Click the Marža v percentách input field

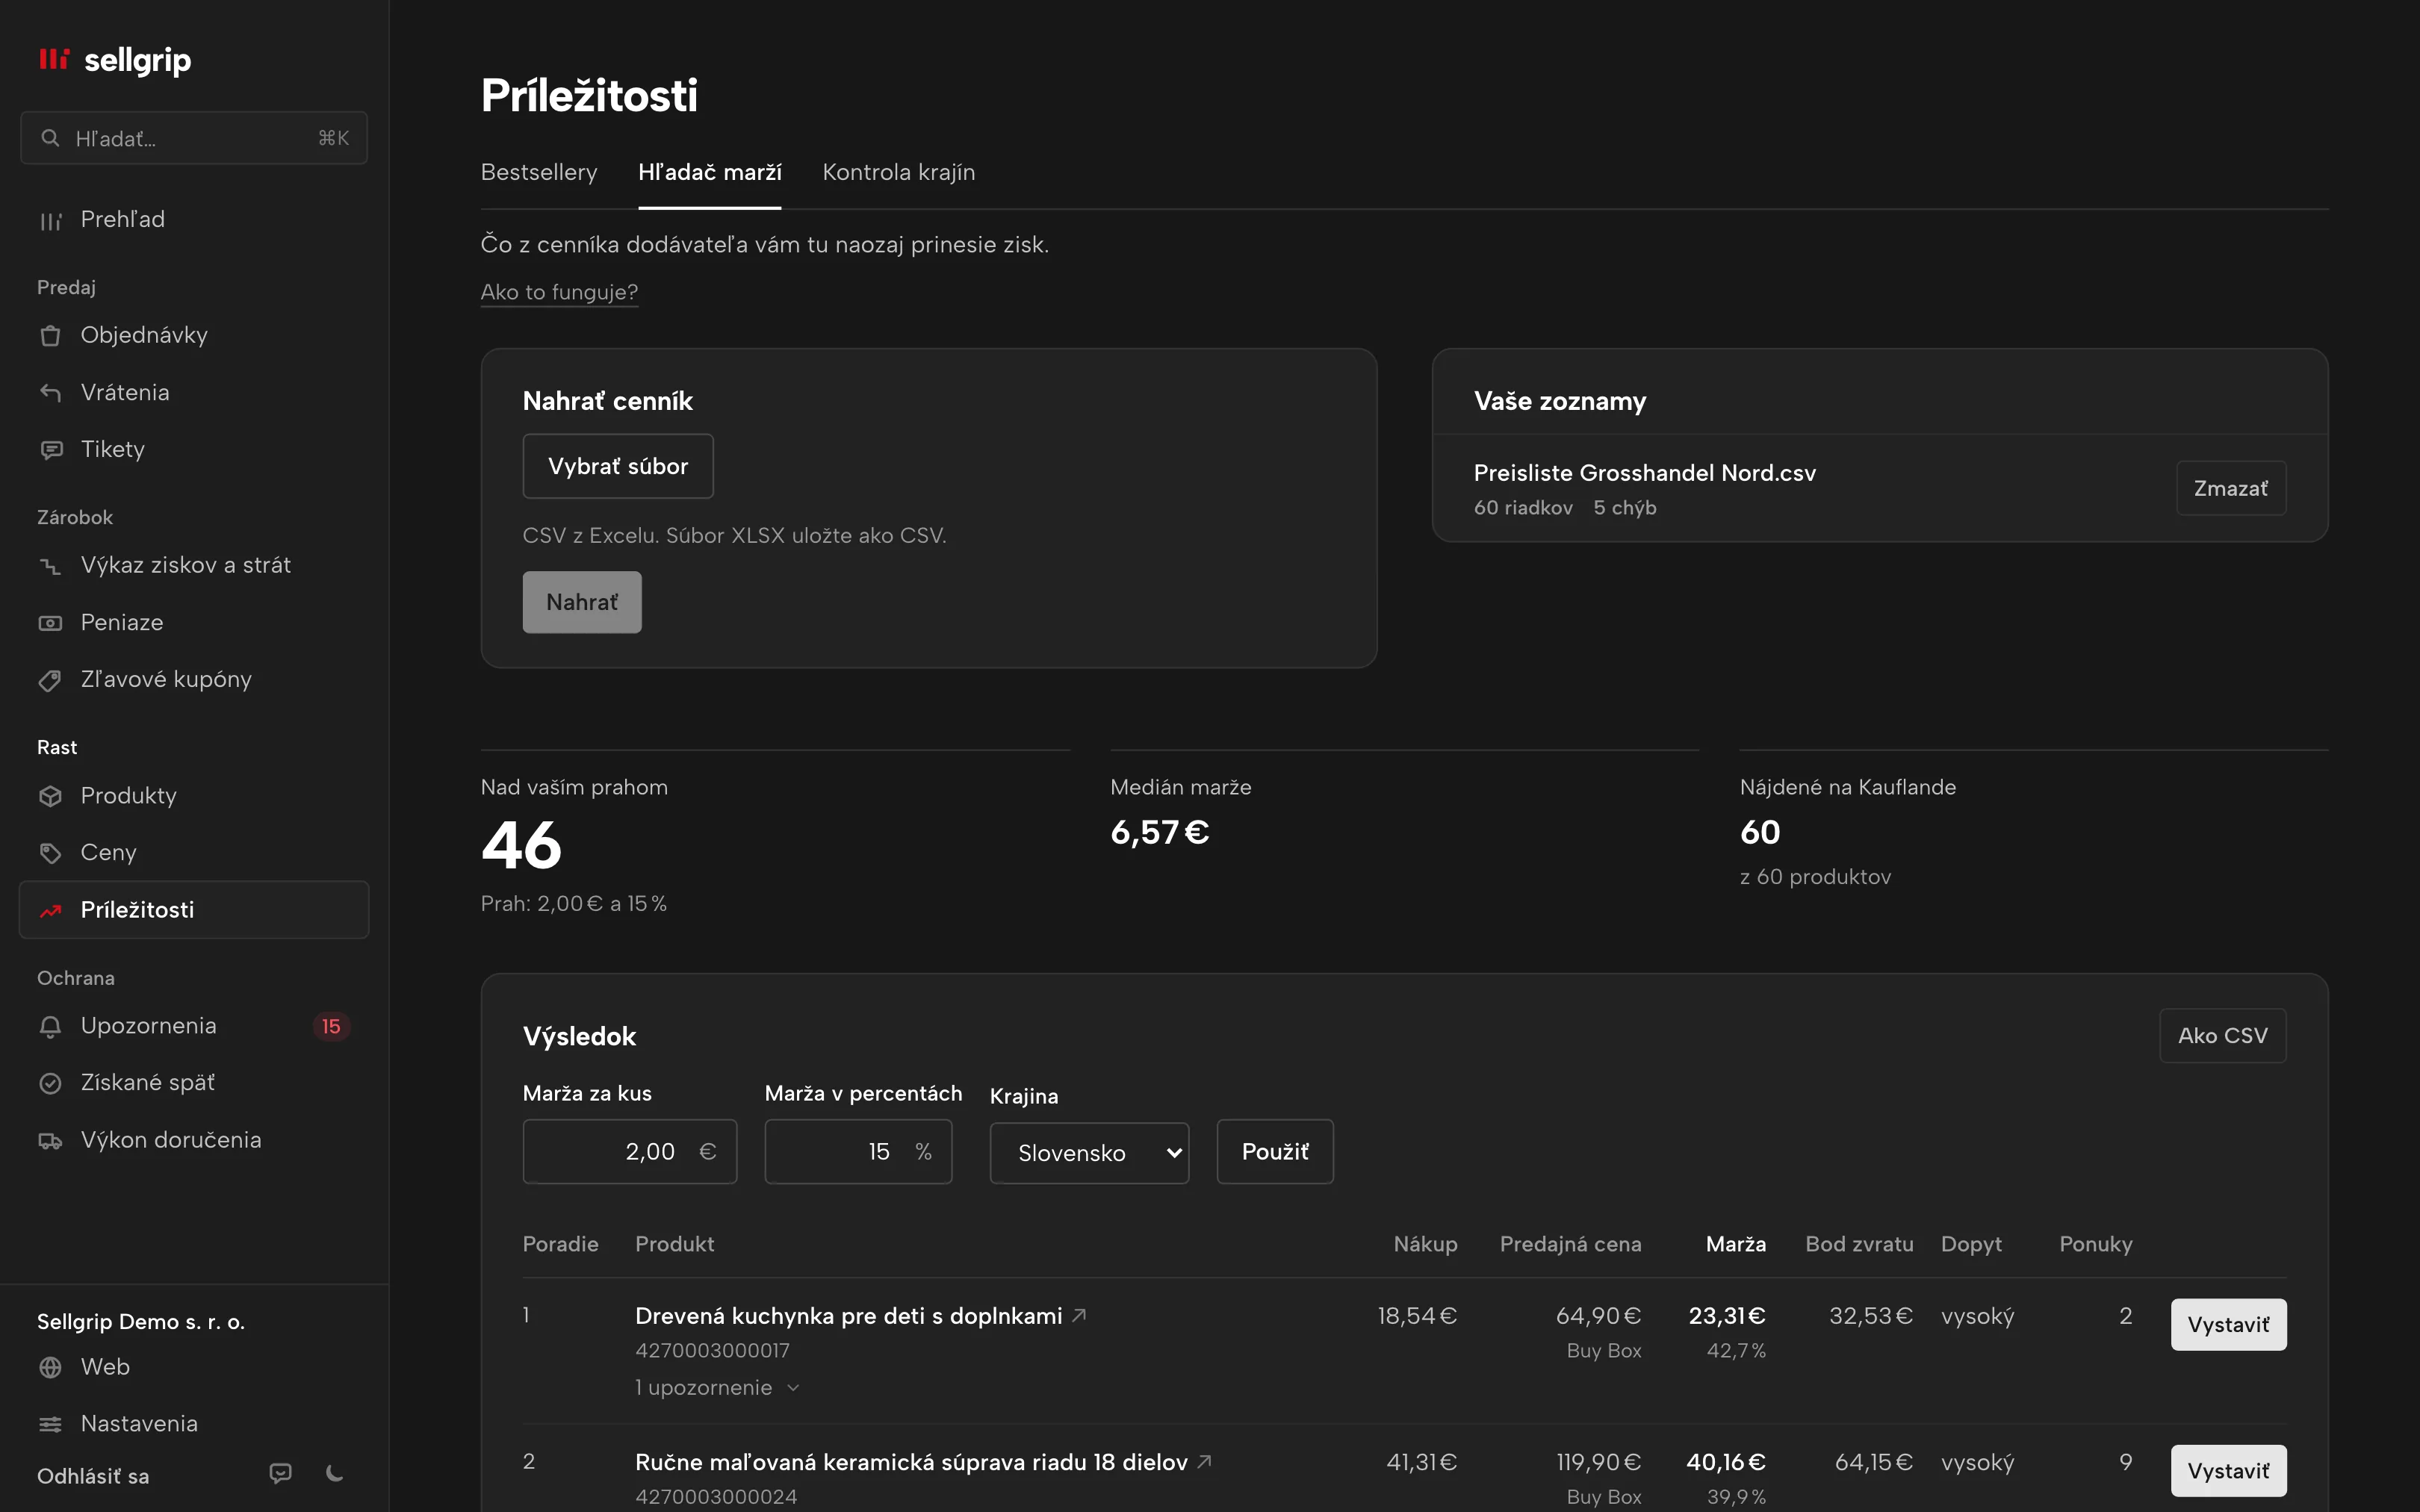(858, 1152)
